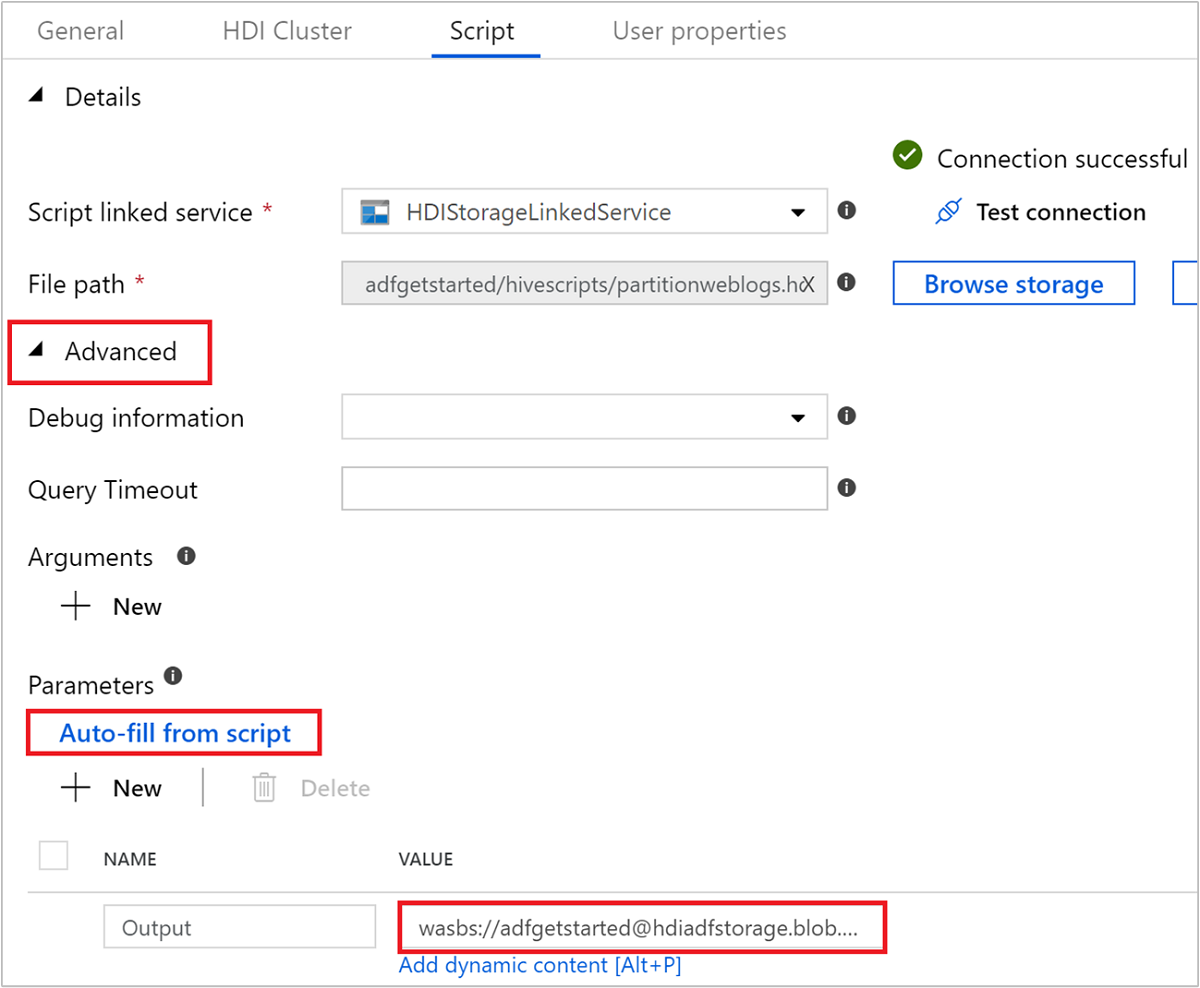Open the Debug information dropdown

click(799, 417)
